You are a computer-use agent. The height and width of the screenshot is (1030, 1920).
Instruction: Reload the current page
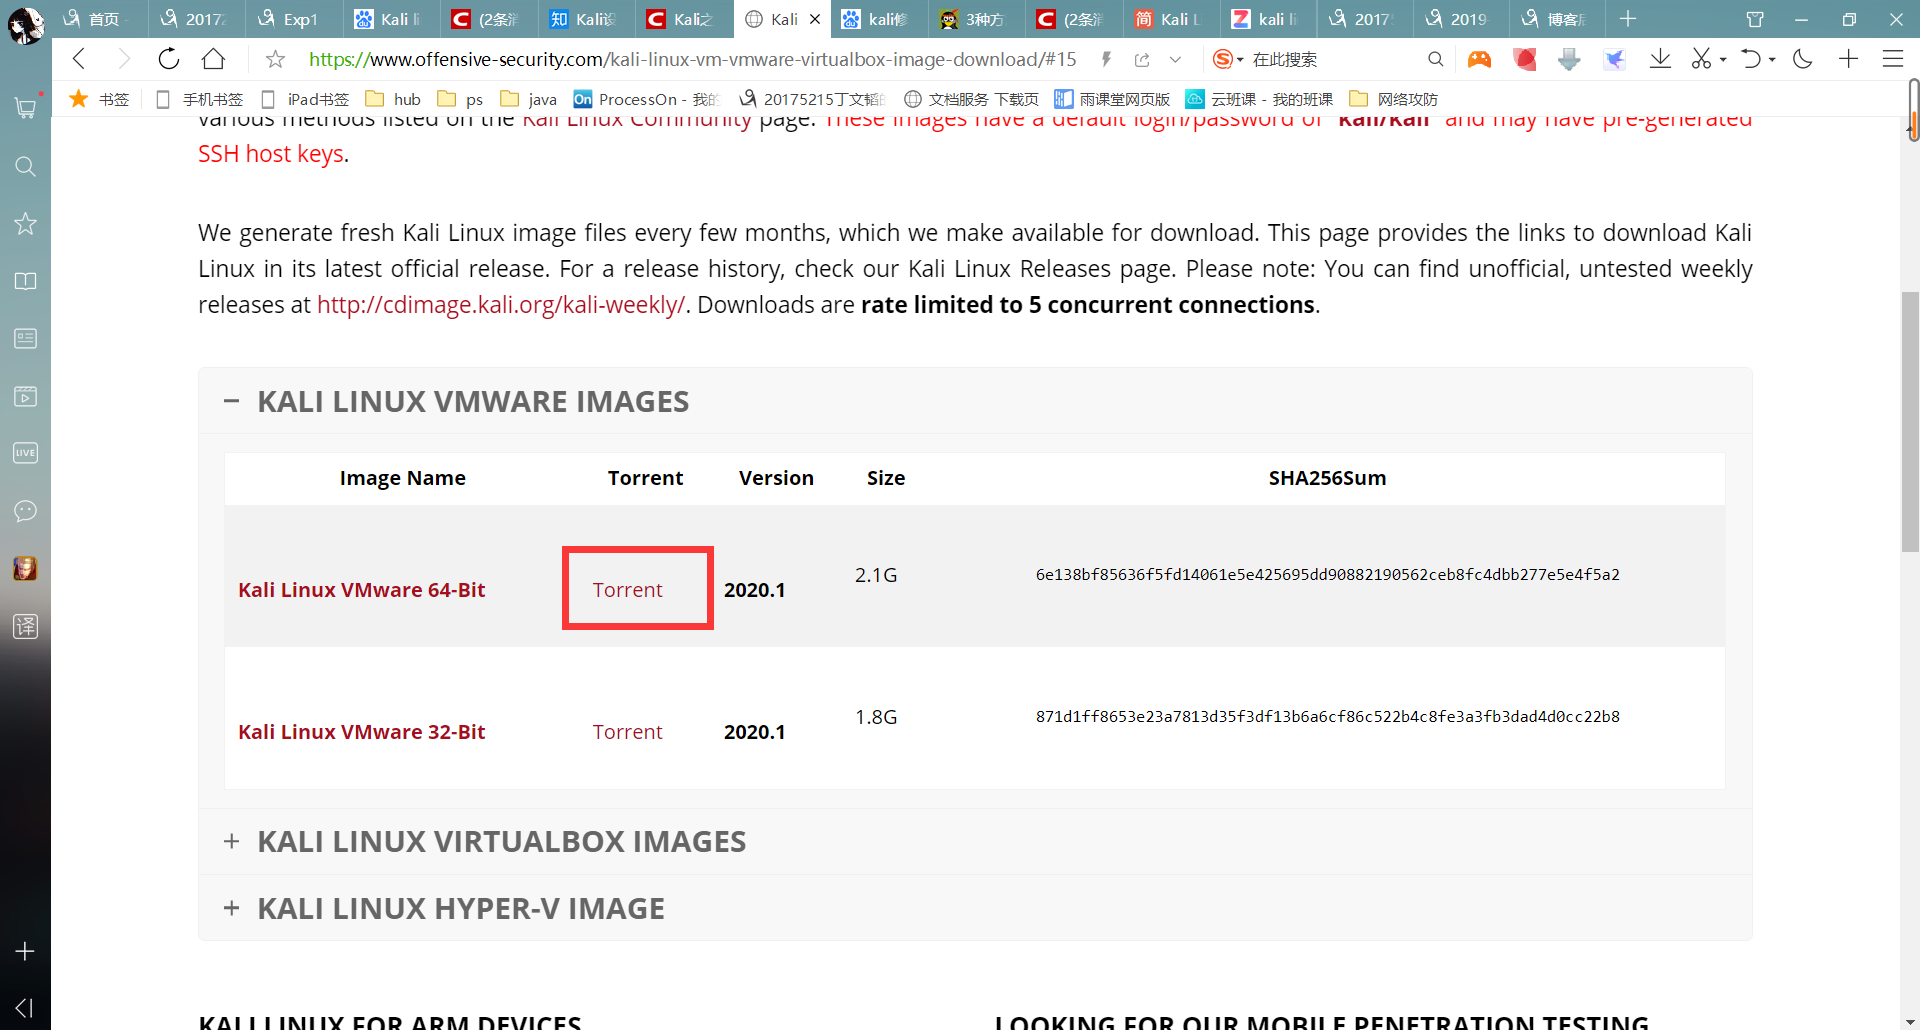169,59
